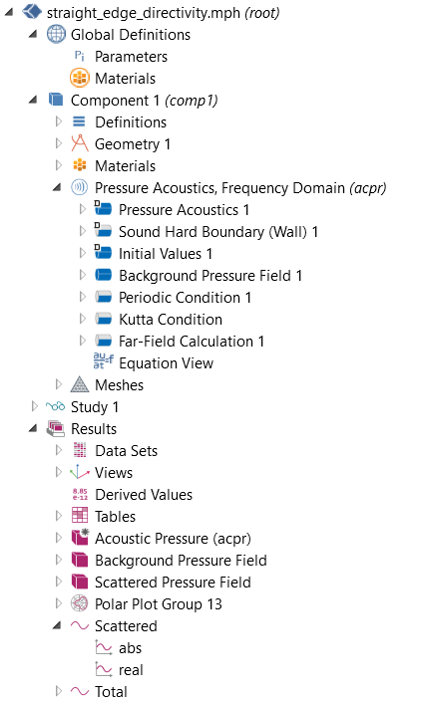
Task: Select the Equation View icon
Action: (103, 361)
